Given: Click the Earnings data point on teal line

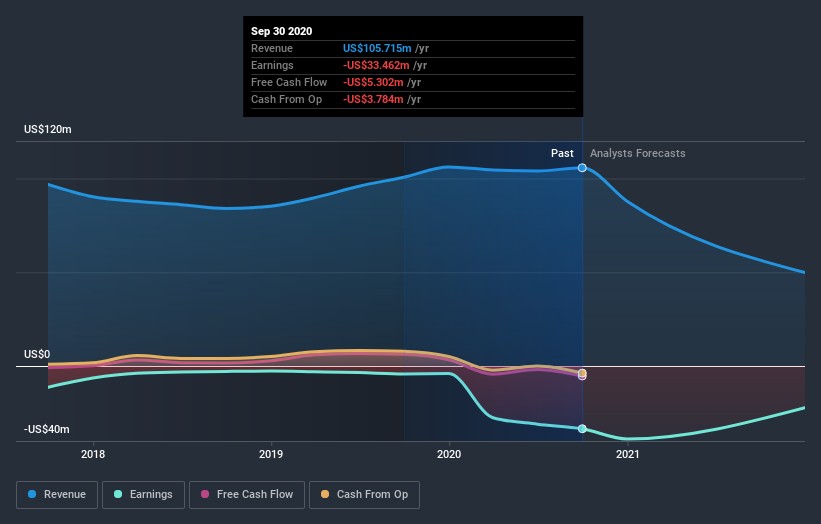Looking at the screenshot, I should (582, 429).
